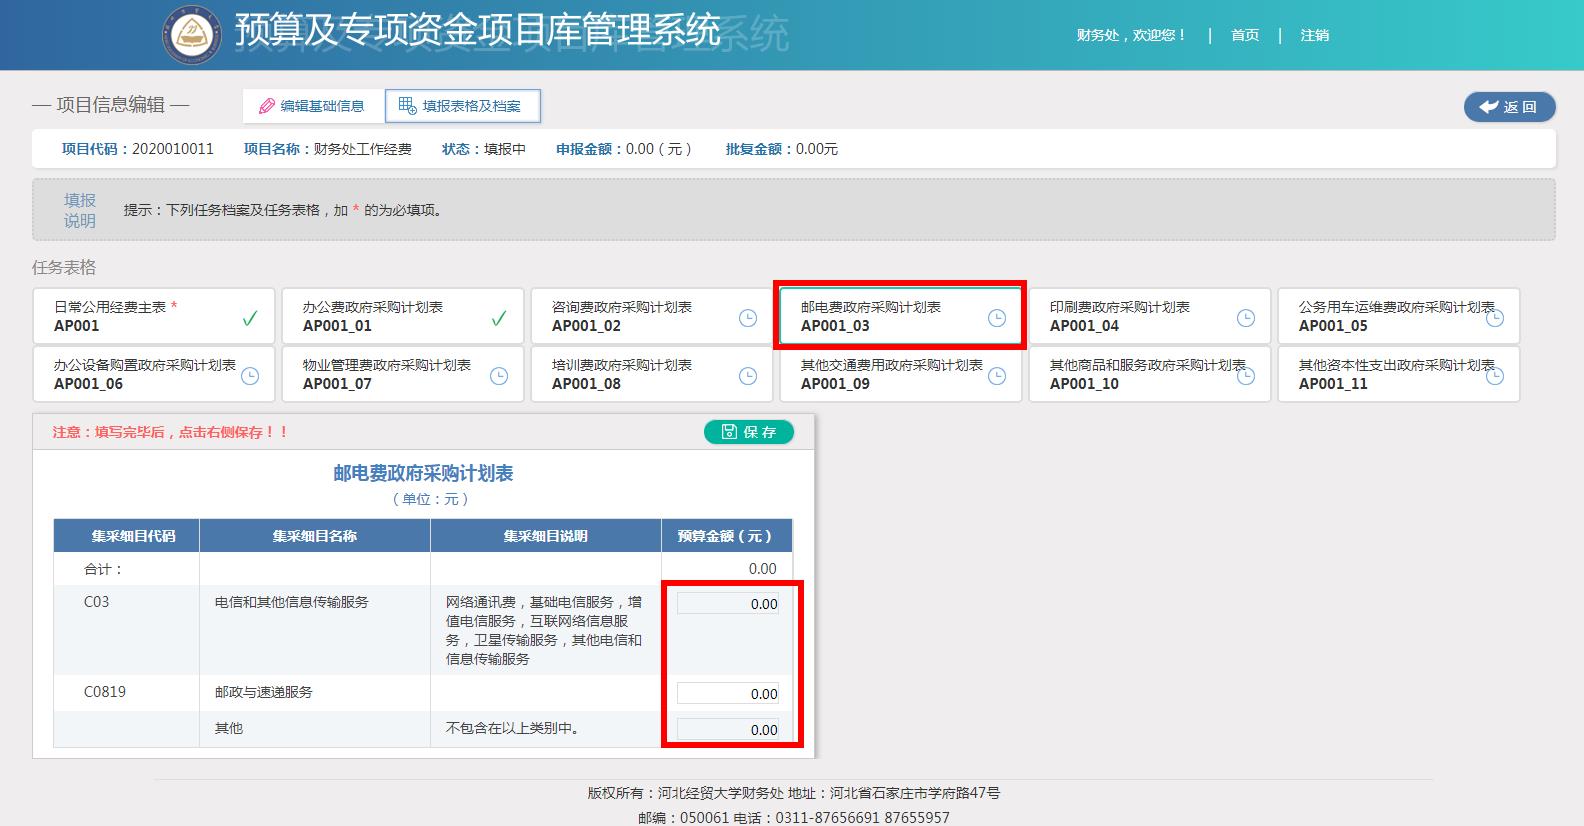Click the clock icon on AP001_11 card
Viewport: 1584px width, 826px height.
[1495, 376]
